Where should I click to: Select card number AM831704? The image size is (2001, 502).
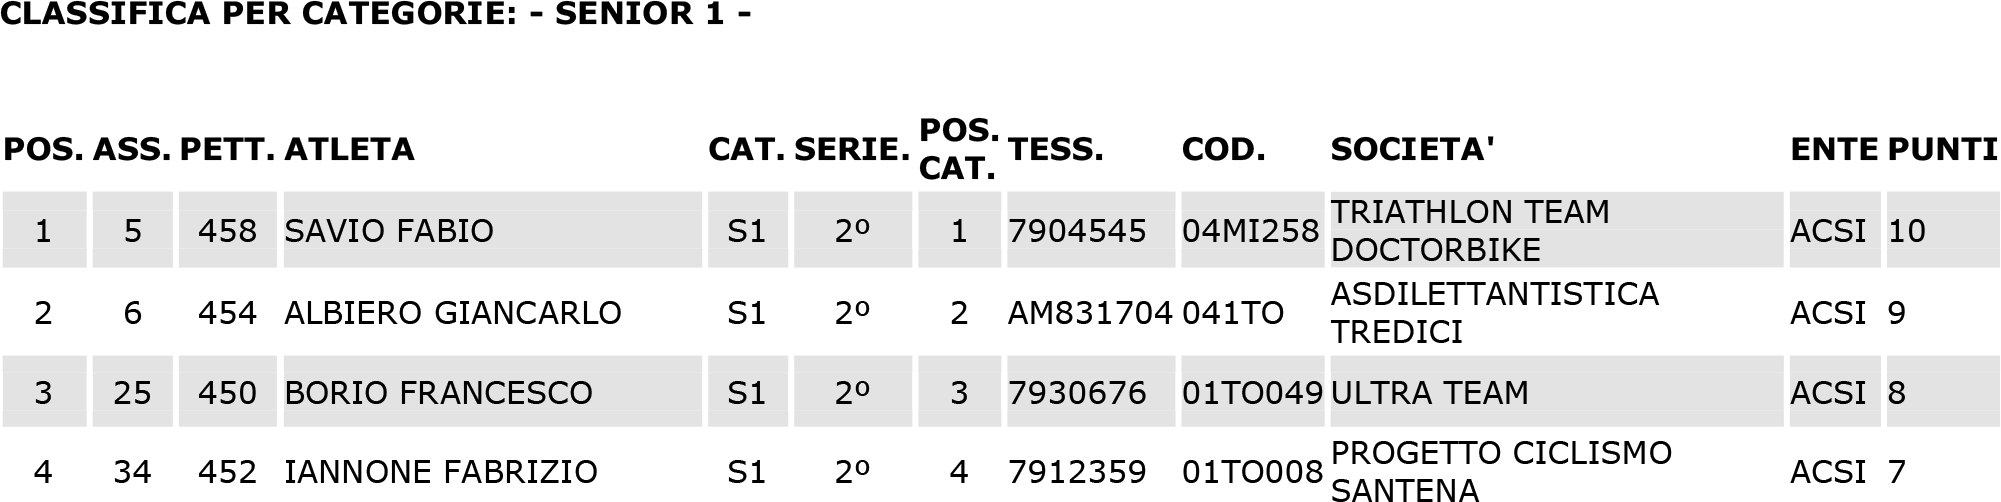[1090, 313]
